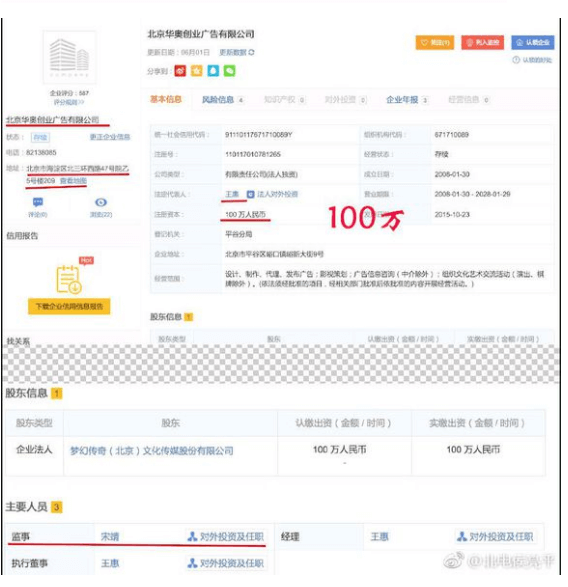The image size is (568, 587).
Task: Click manager name 王惠 in the 经理 row
Action: coord(379,536)
